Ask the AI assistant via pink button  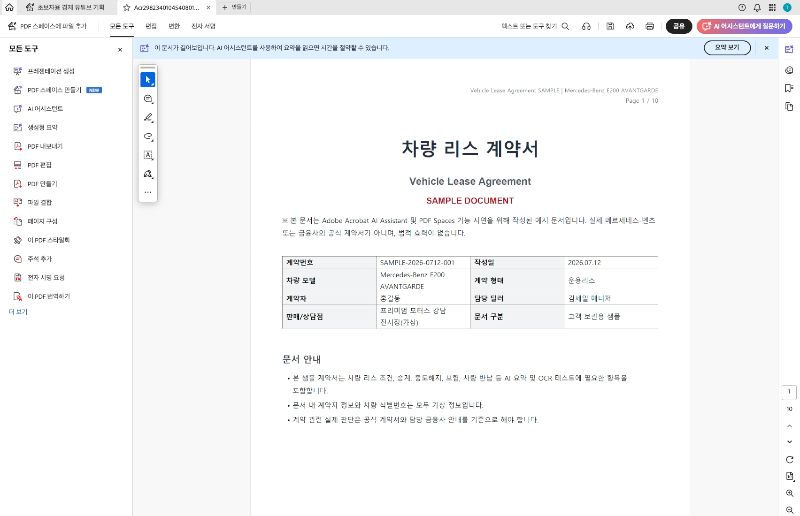pos(744,26)
